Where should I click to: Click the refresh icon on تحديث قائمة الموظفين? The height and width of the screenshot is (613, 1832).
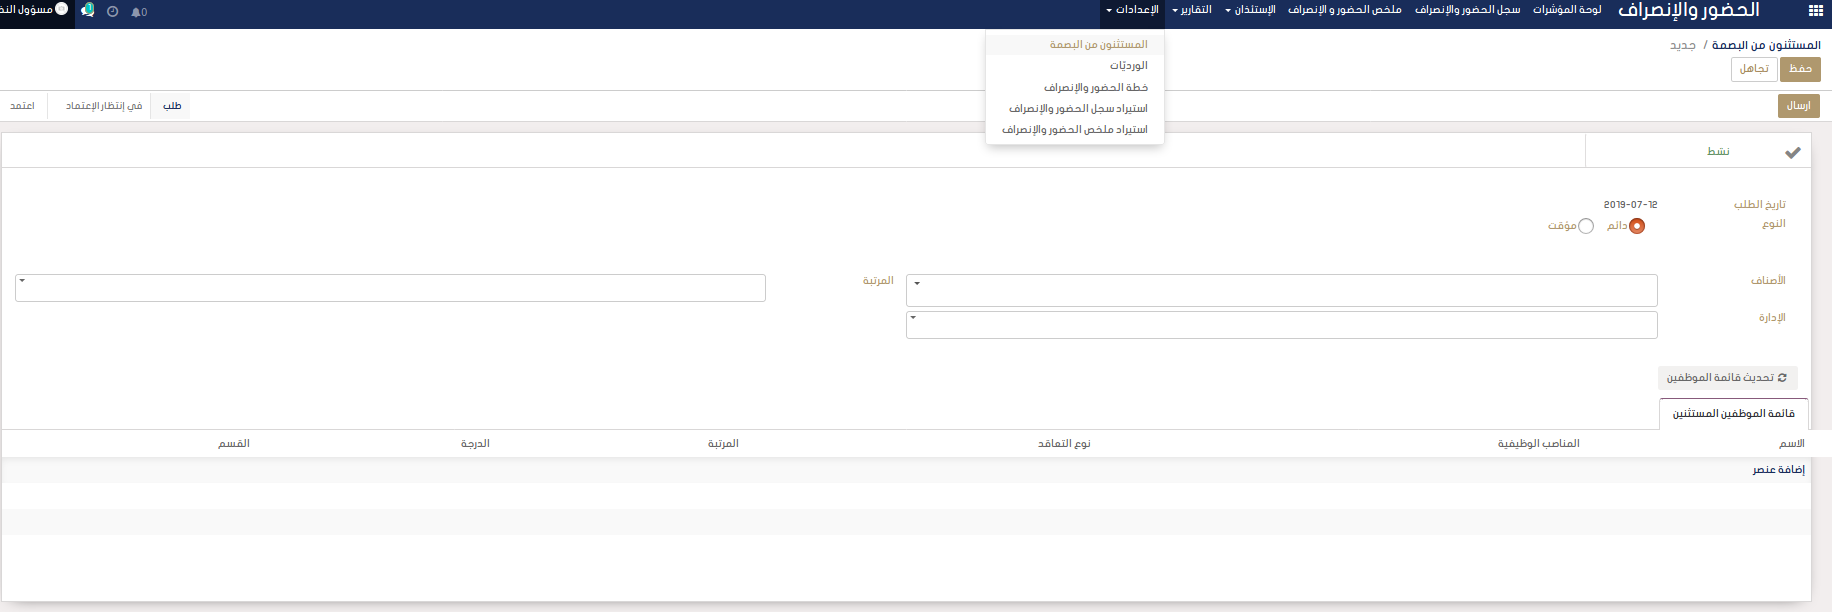coord(1782,378)
